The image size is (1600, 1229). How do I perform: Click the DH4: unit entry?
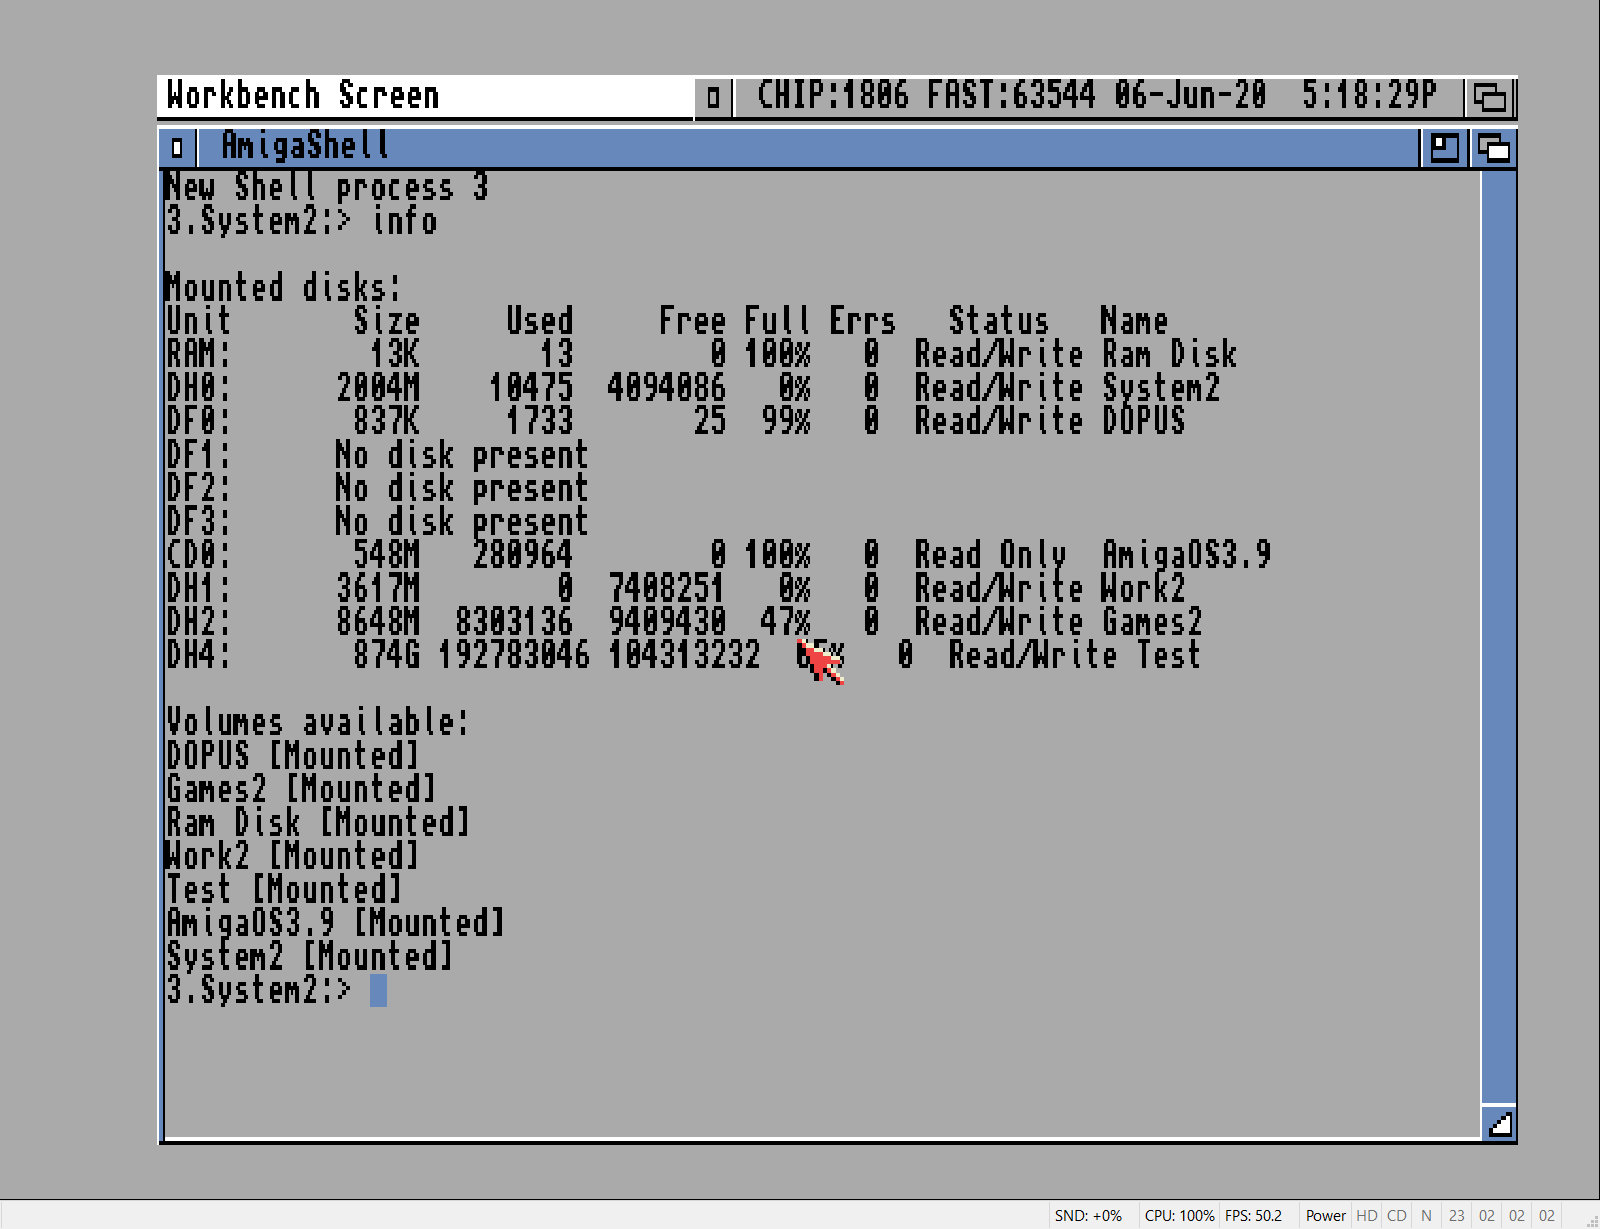(199, 654)
